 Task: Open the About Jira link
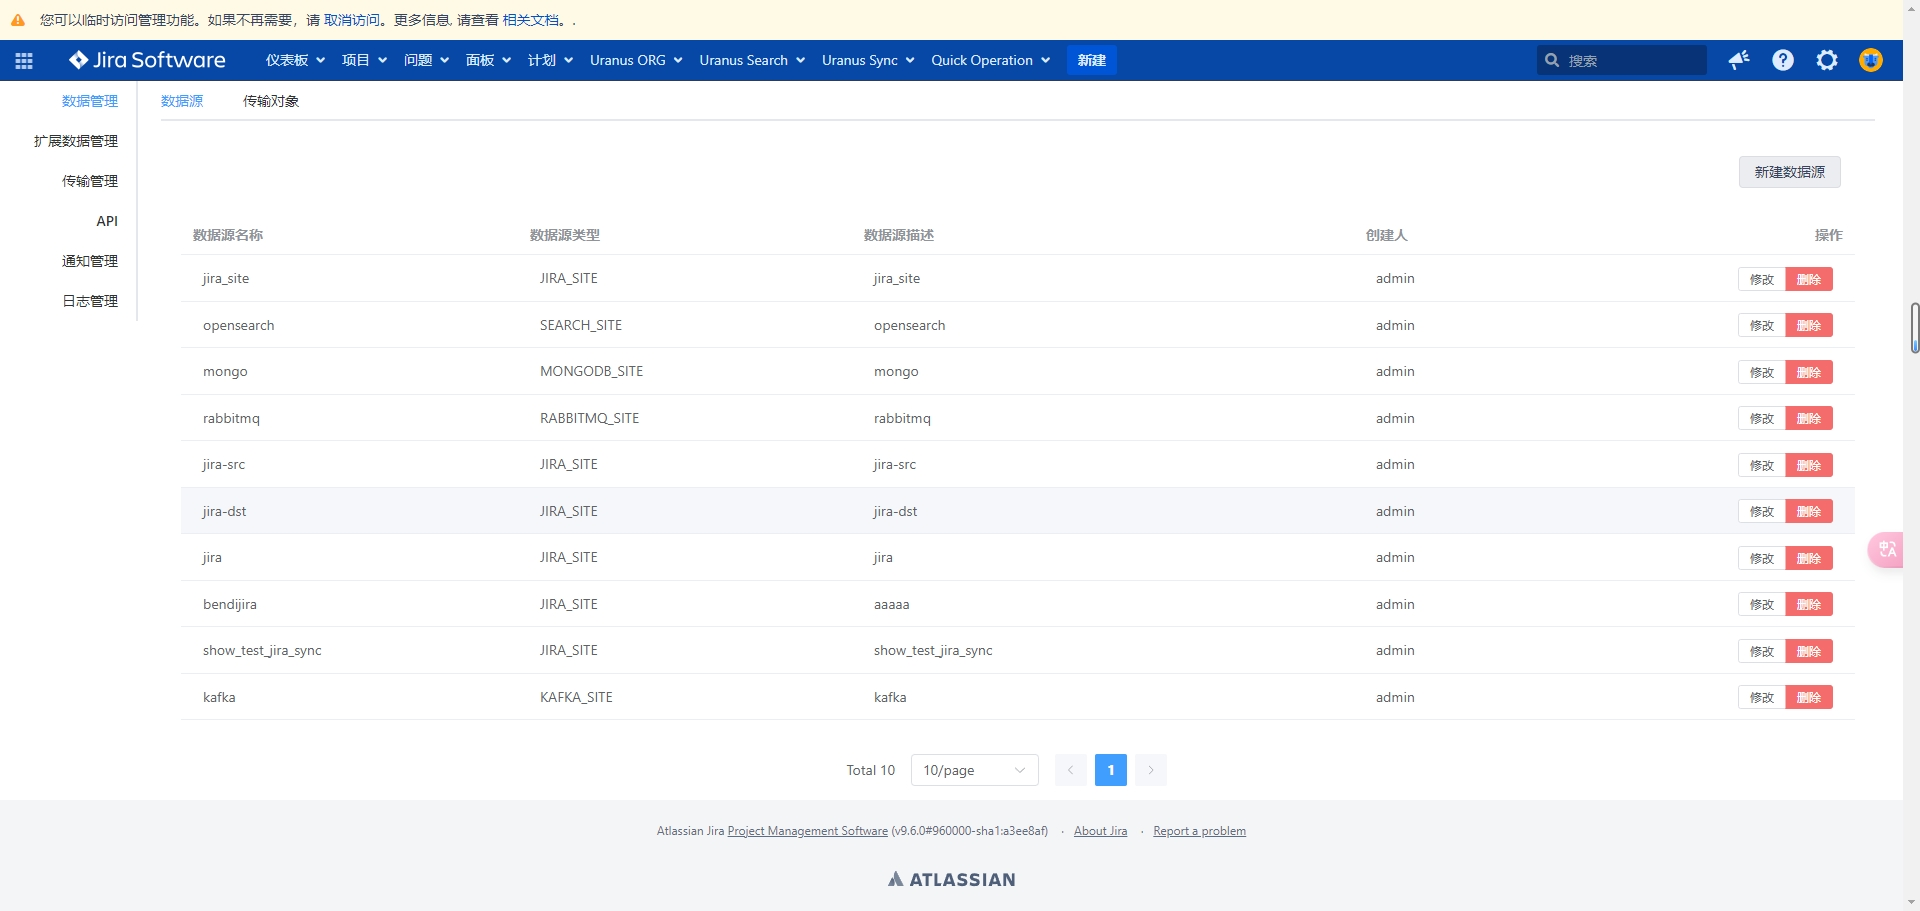(1100, 831)
